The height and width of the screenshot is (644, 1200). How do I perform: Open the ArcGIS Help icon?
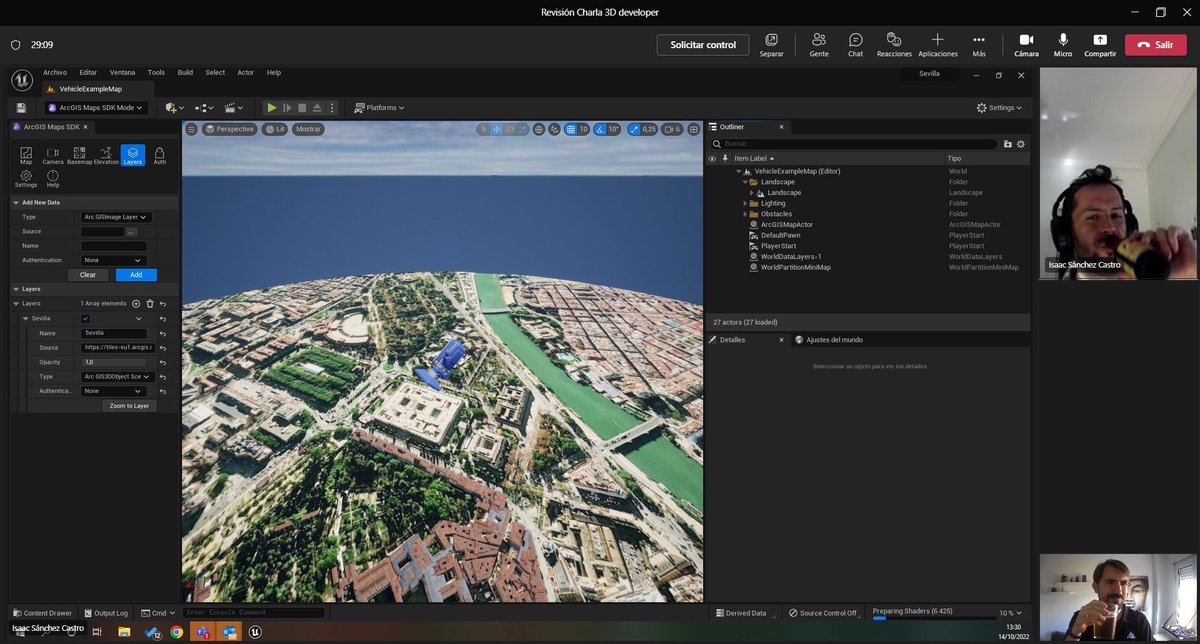[53, 179]
